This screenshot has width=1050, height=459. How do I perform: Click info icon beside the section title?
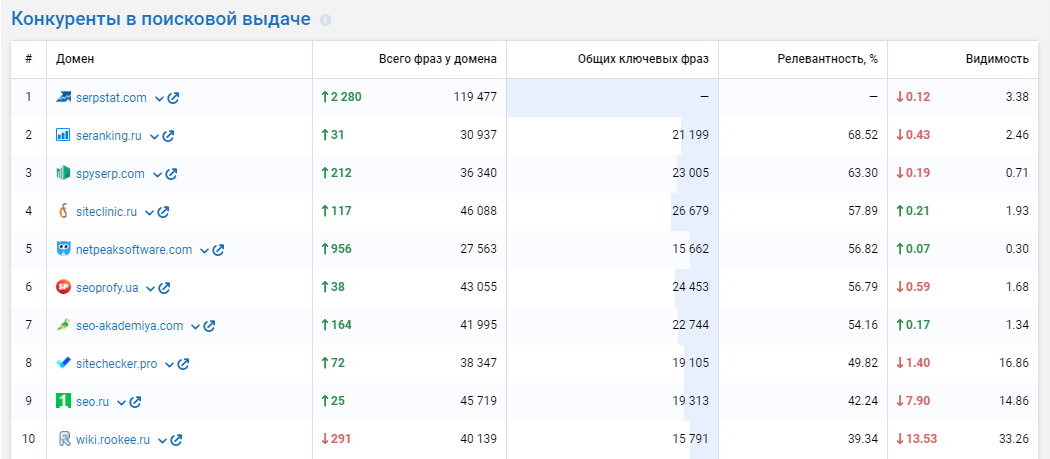click(325, 20)
